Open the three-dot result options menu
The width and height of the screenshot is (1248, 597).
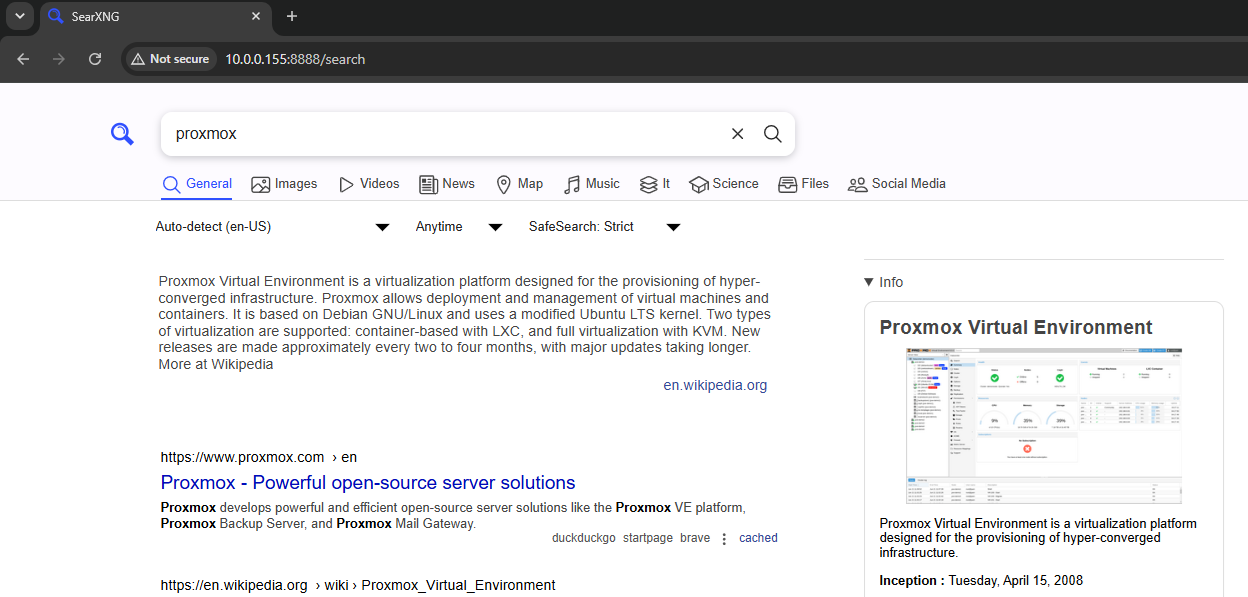click(x=725, y=539)
